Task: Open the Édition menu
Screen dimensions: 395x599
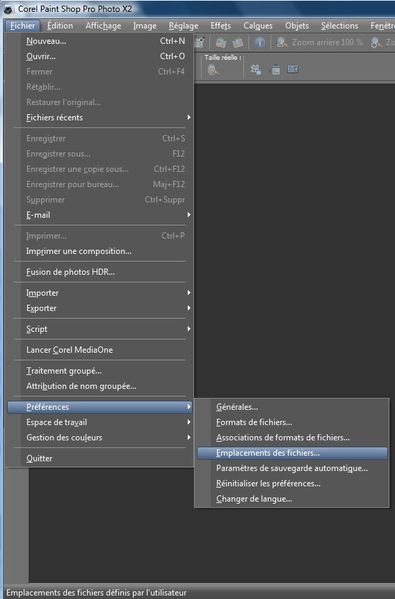Action: point(60,26)
